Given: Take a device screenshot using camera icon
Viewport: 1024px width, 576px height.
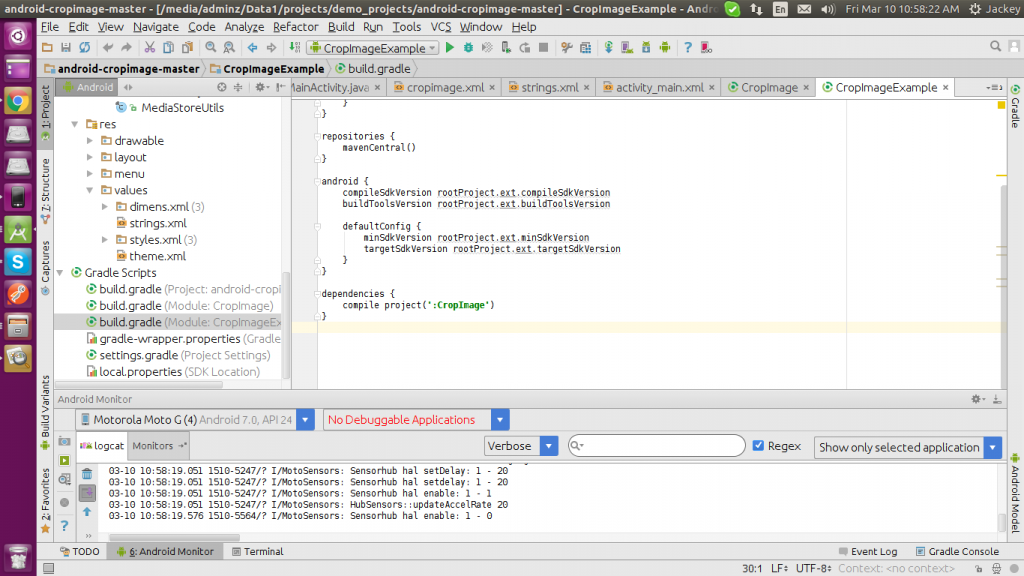Looking at the screenshot, I should coord(64,442).
